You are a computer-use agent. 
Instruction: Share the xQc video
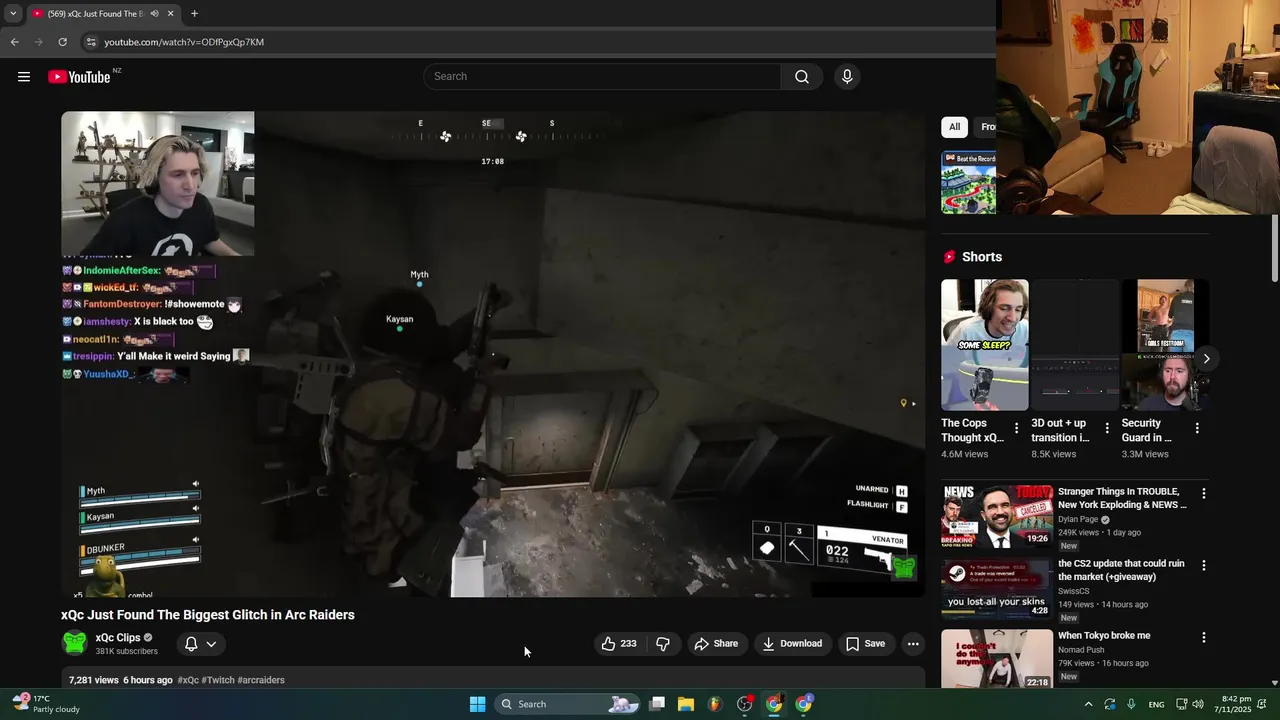(716, 644)
